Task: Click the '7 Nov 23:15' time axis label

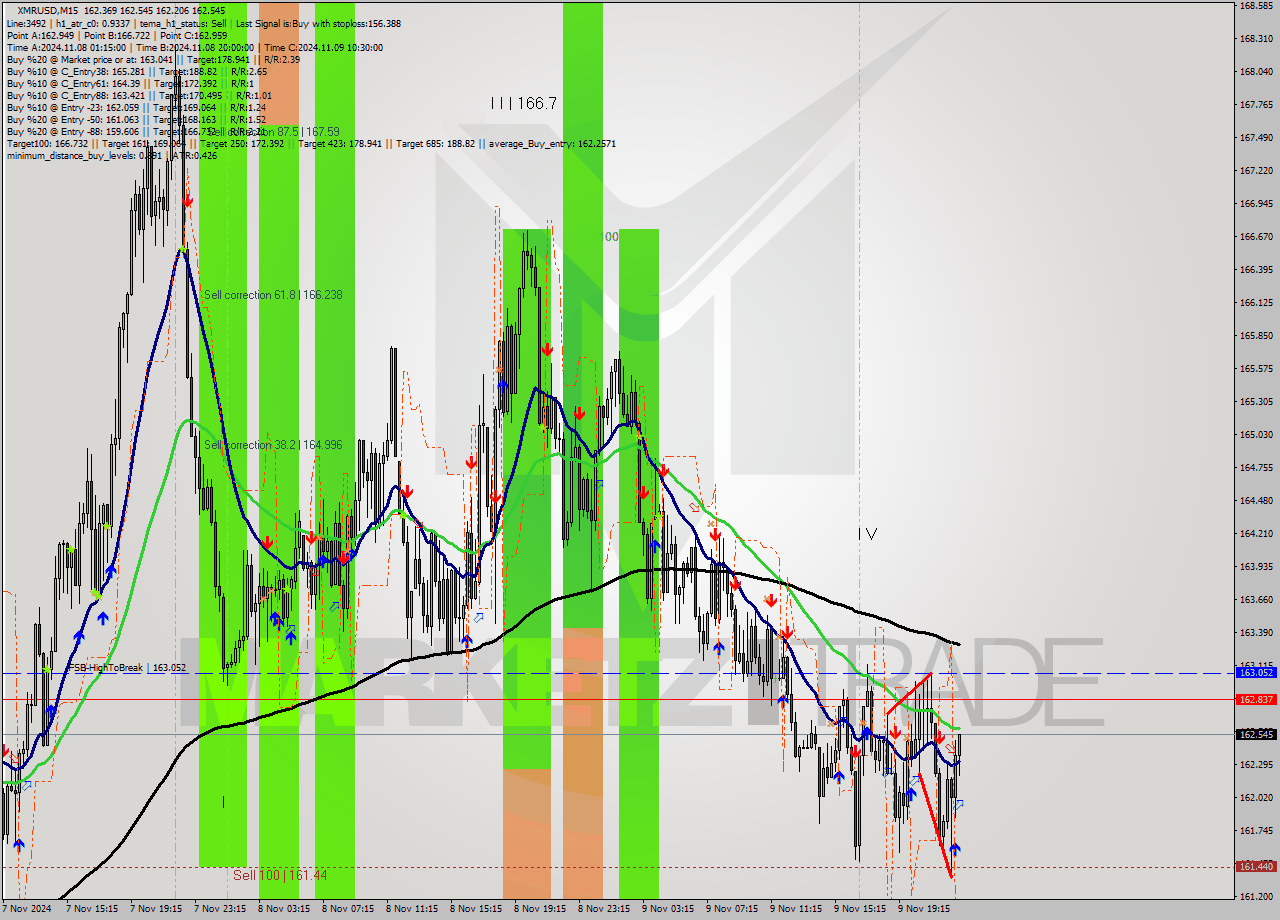Action: (x=220, y=910)
